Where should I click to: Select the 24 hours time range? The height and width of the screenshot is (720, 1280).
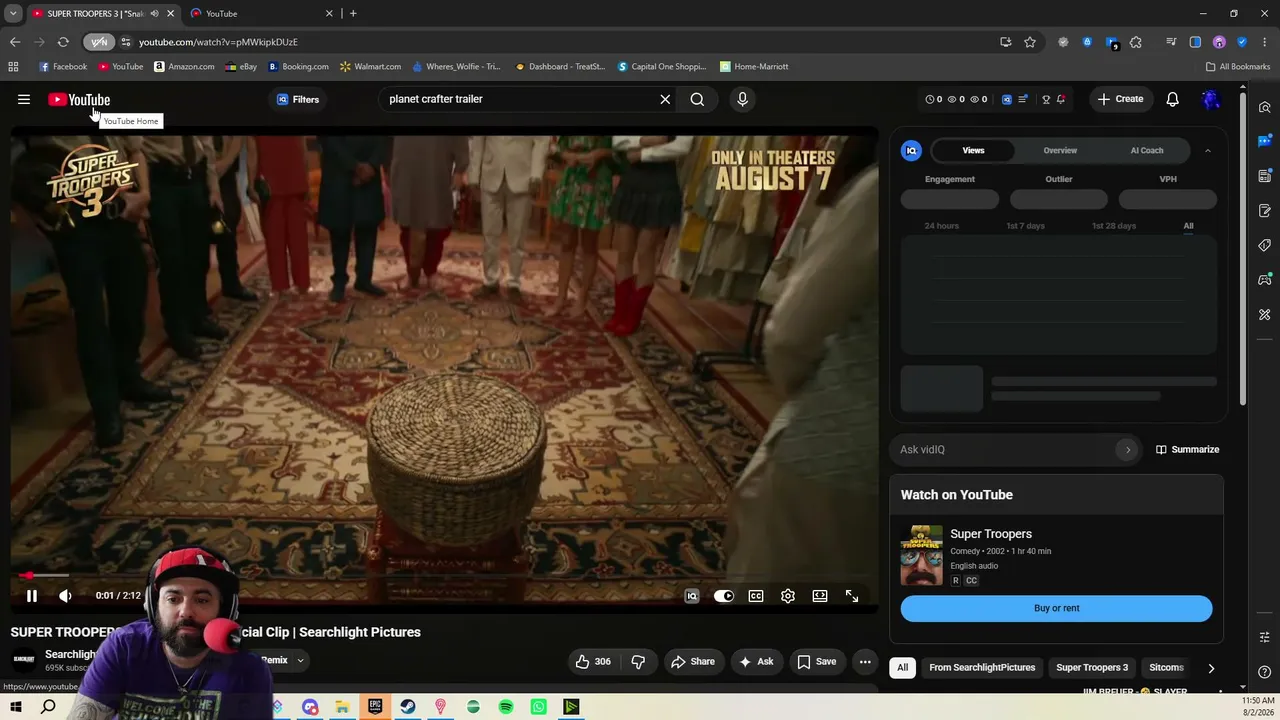tap(941, 226)
